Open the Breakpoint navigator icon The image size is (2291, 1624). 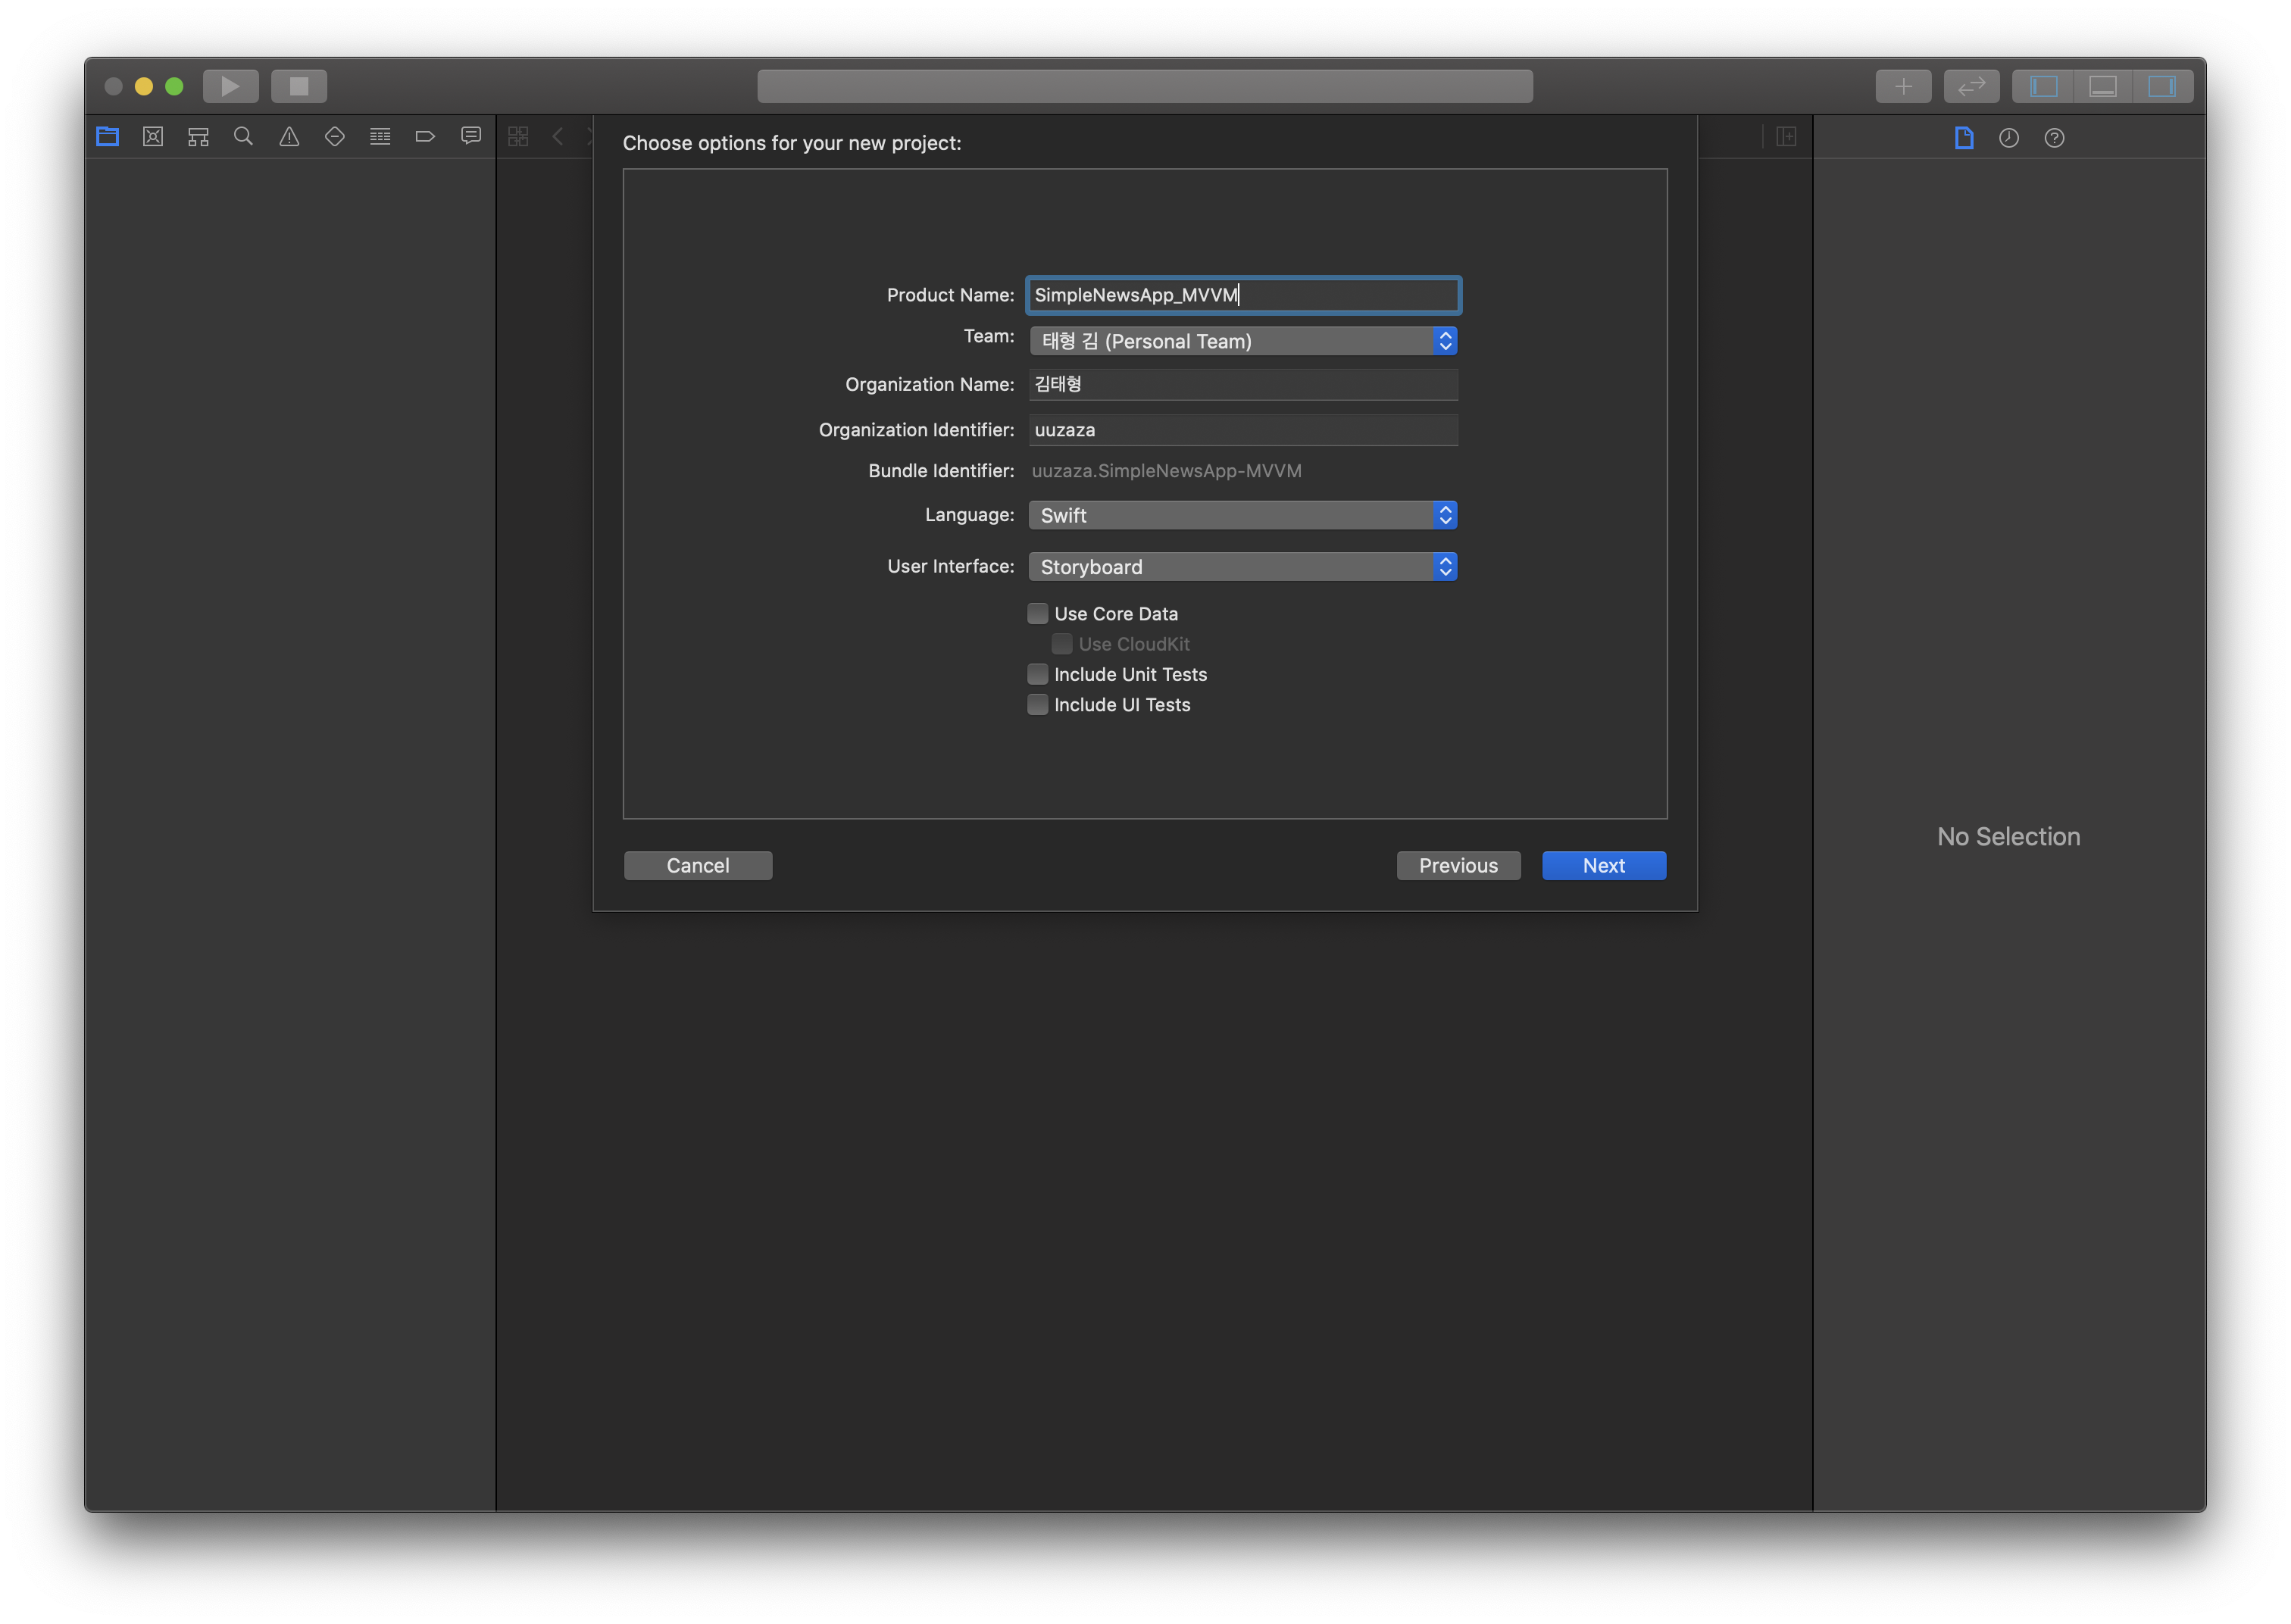point(425,137)
